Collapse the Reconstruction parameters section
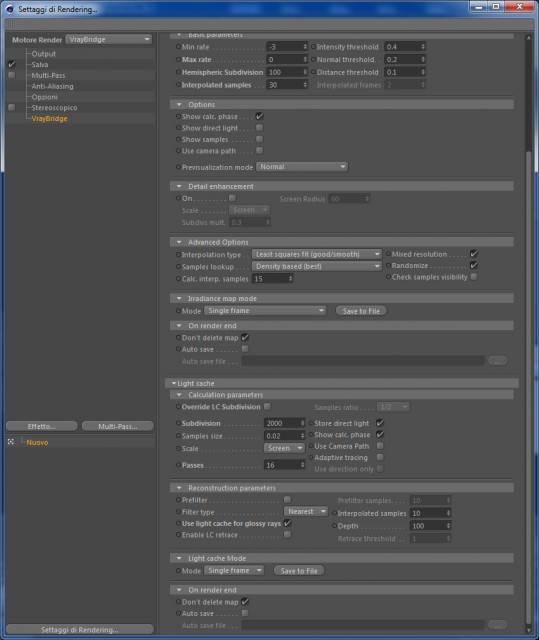The image size is (539, 640). pos(179,488)
